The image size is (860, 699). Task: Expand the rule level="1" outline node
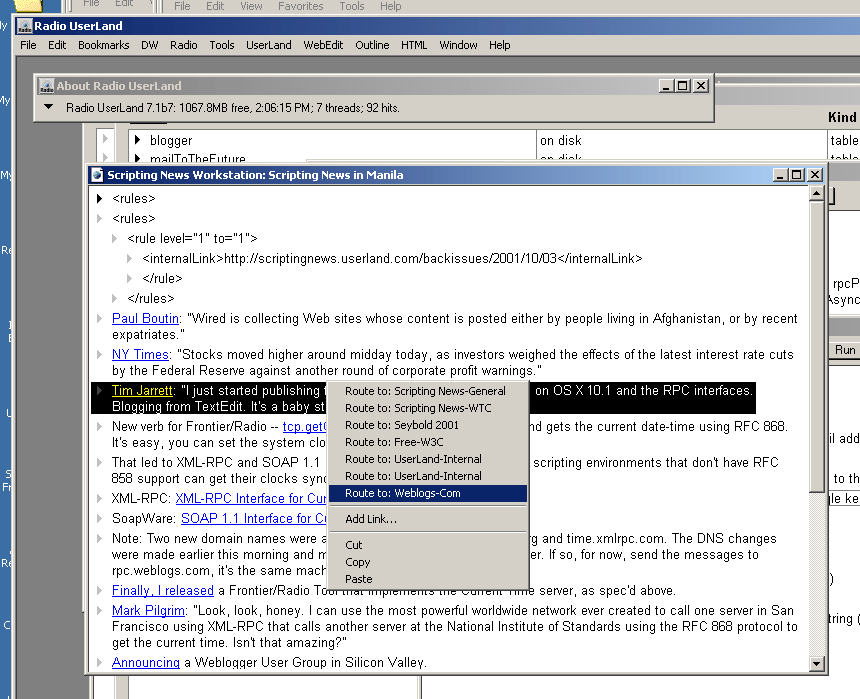(x=114, y=238)
